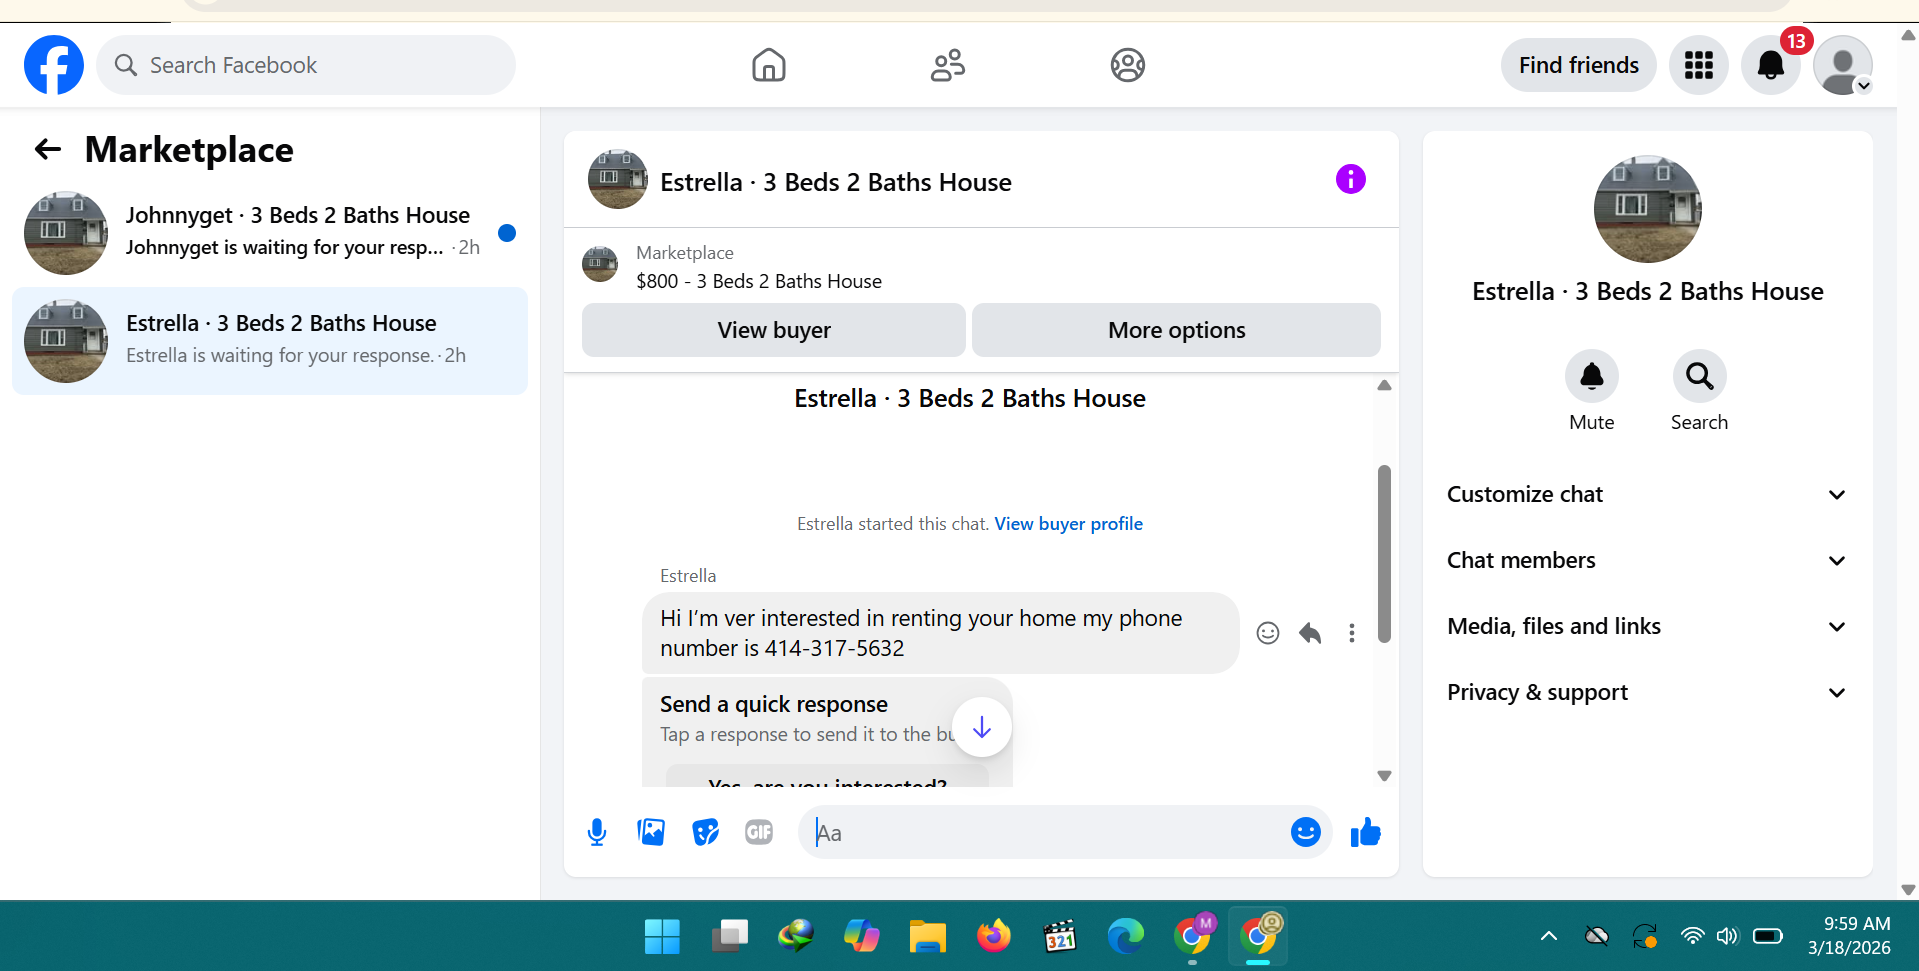Expand Customize chat section
Screen dimensions: 1919x971
1647,494
